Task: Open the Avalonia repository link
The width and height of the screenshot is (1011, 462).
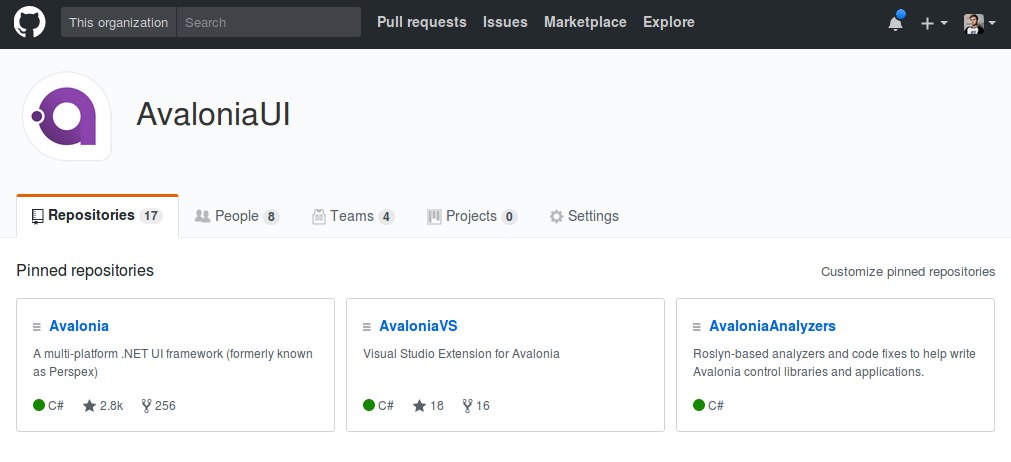Action: 79,326
